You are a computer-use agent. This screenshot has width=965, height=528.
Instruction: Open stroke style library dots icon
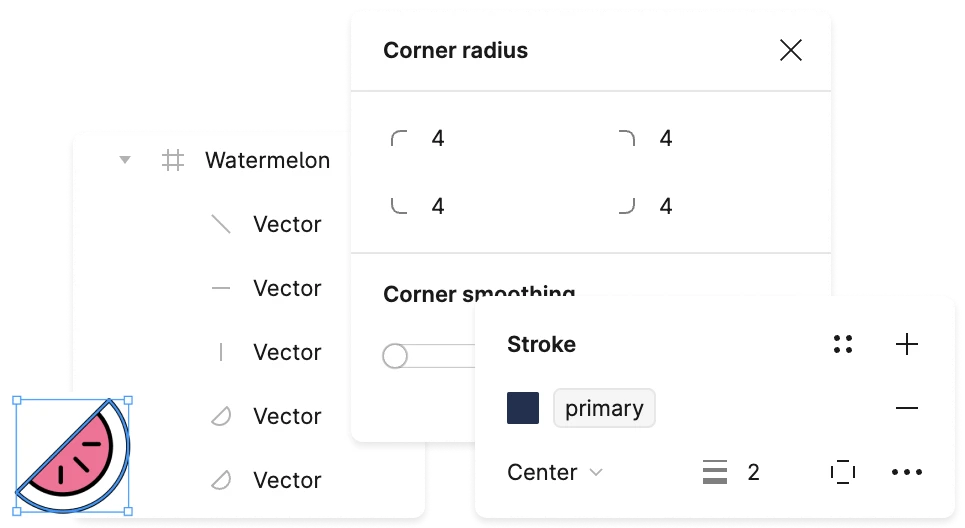843,344
